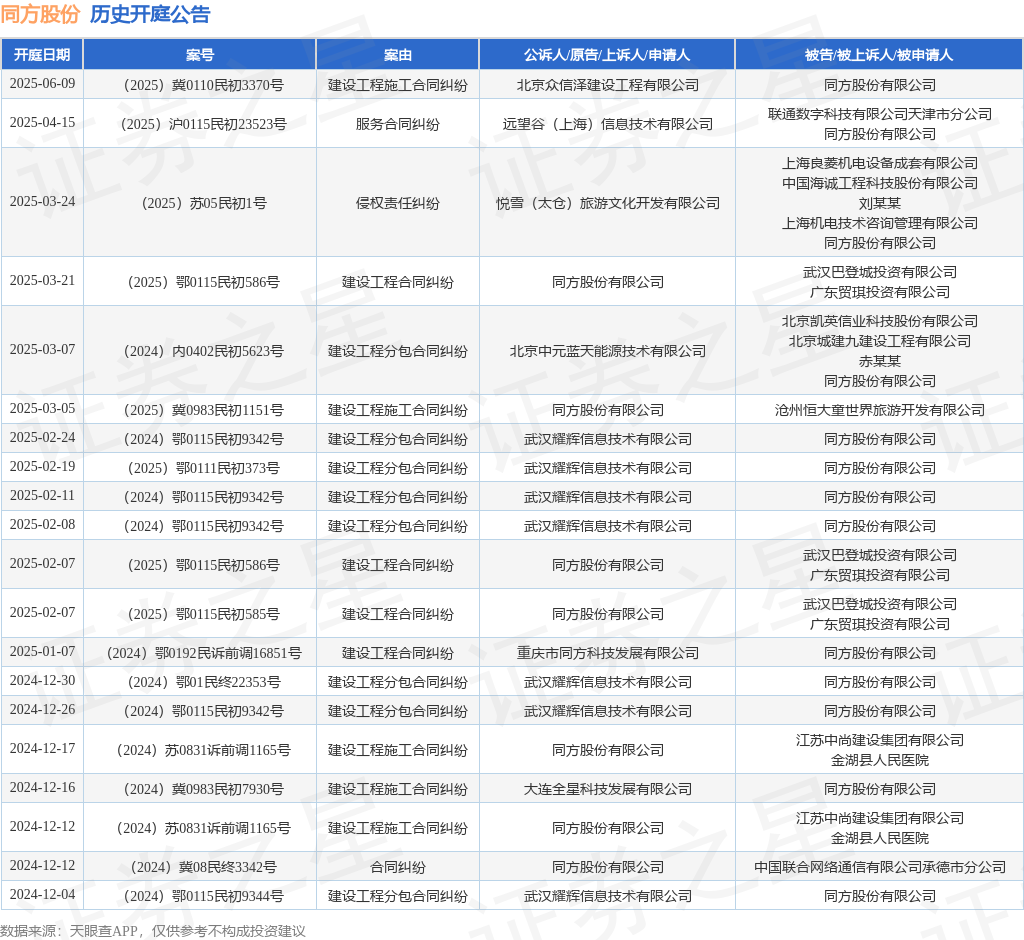Click defendant 刘某某

tap(879, 203)
